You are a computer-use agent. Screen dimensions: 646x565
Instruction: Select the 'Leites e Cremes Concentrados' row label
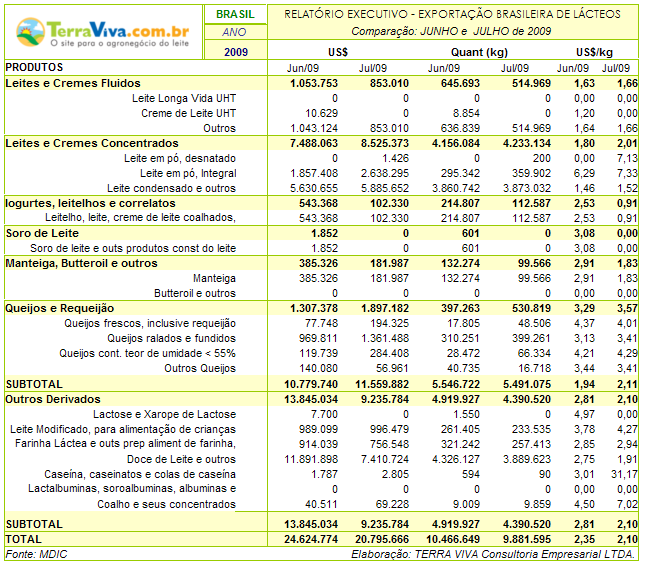pyautogui.click(x=92, y=143)
